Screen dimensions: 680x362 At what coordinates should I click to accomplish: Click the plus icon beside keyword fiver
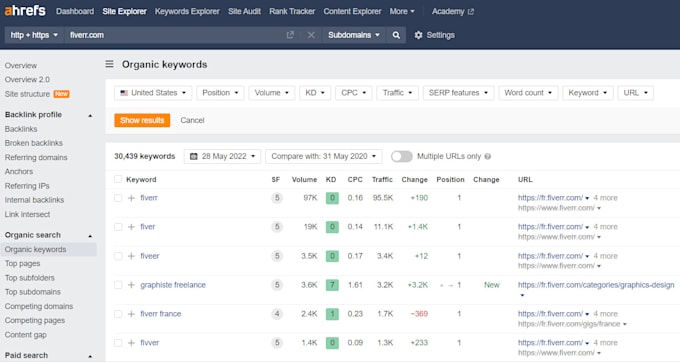click(131, 227)
